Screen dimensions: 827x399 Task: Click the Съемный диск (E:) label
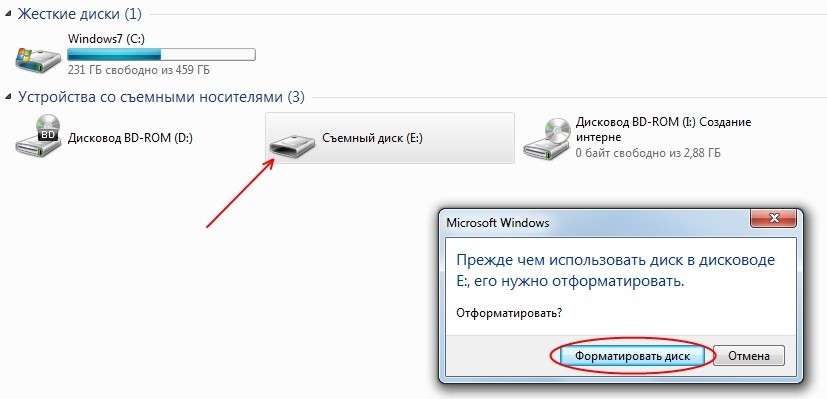click(372, 138)
